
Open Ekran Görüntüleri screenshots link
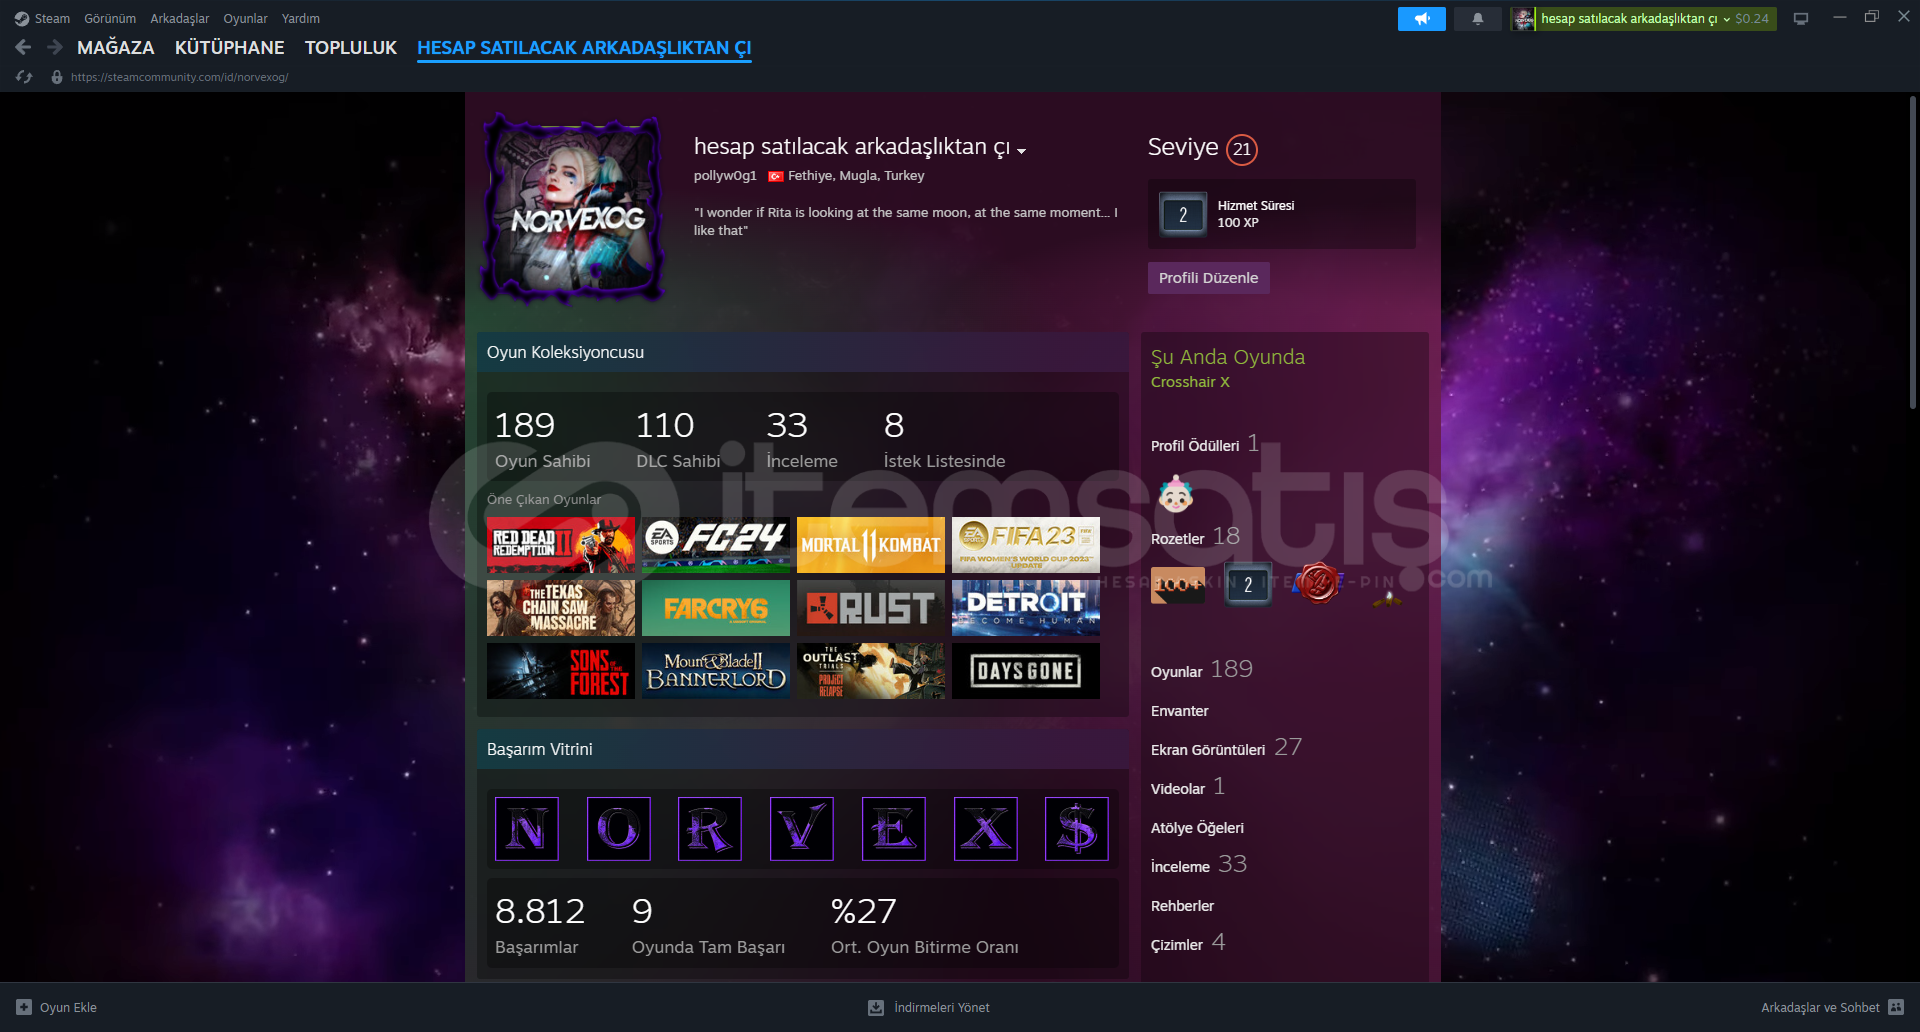pos(1208,750)
